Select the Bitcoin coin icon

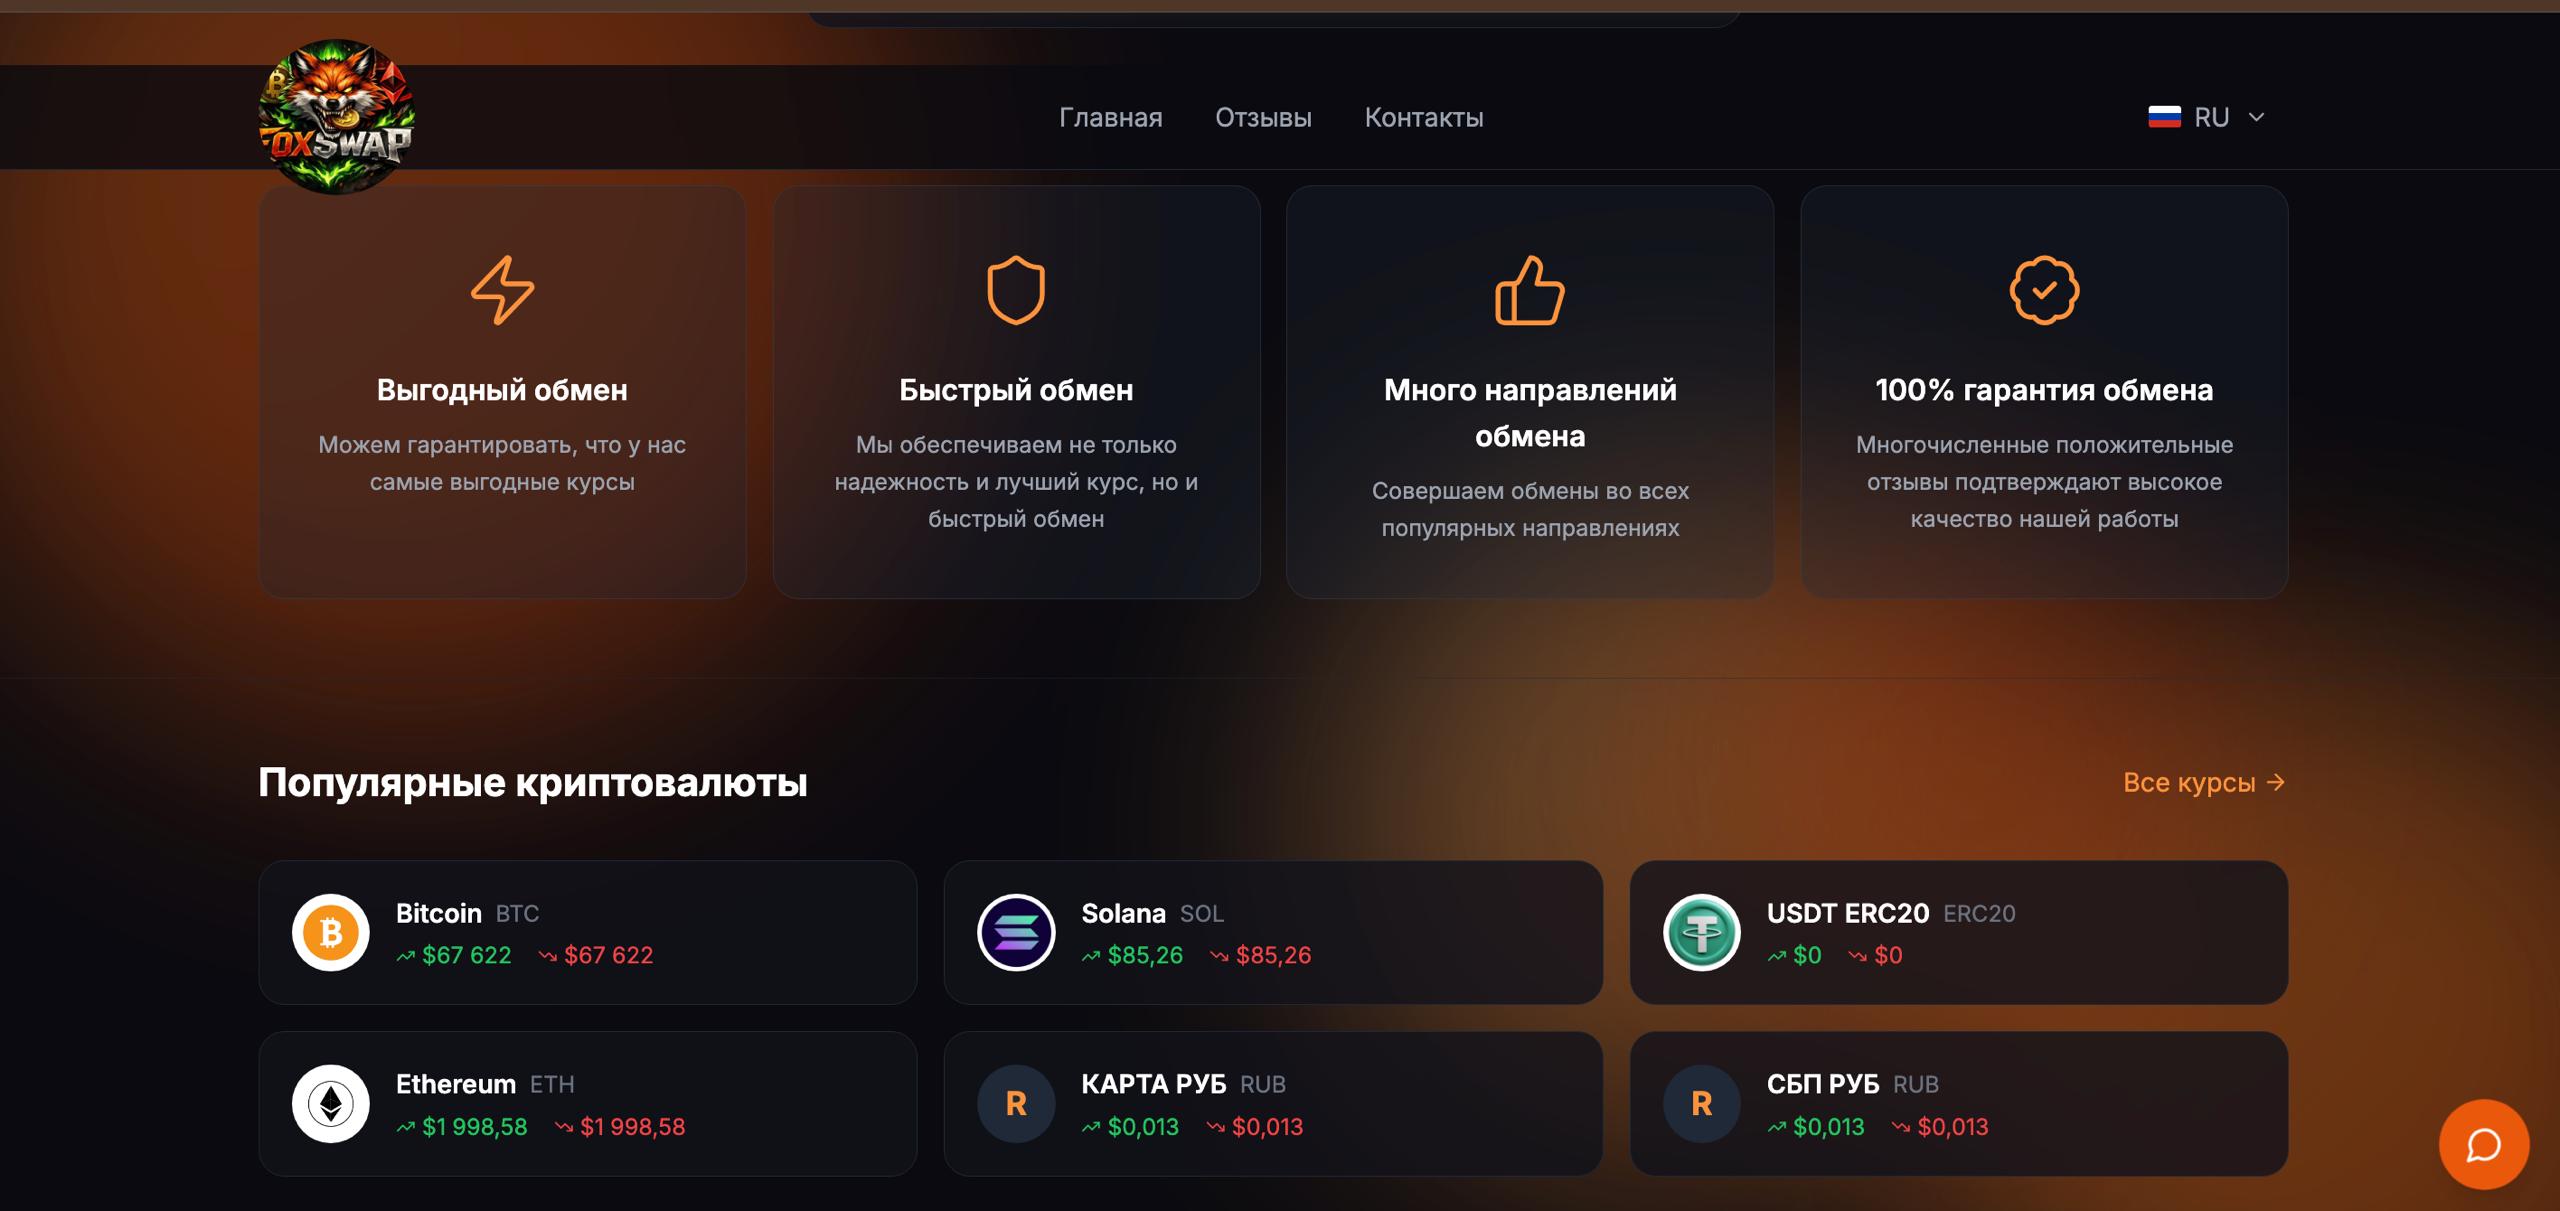point(333,932)
